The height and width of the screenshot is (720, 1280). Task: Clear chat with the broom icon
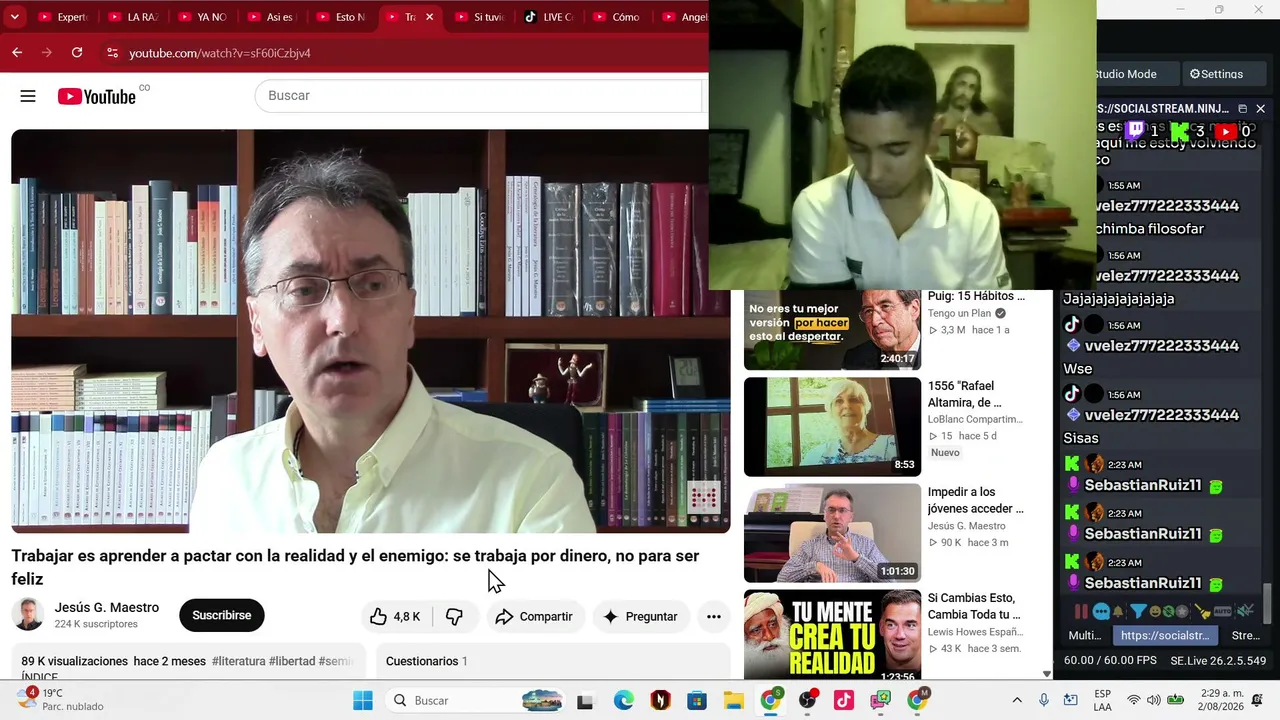[x=1203, y=611]
